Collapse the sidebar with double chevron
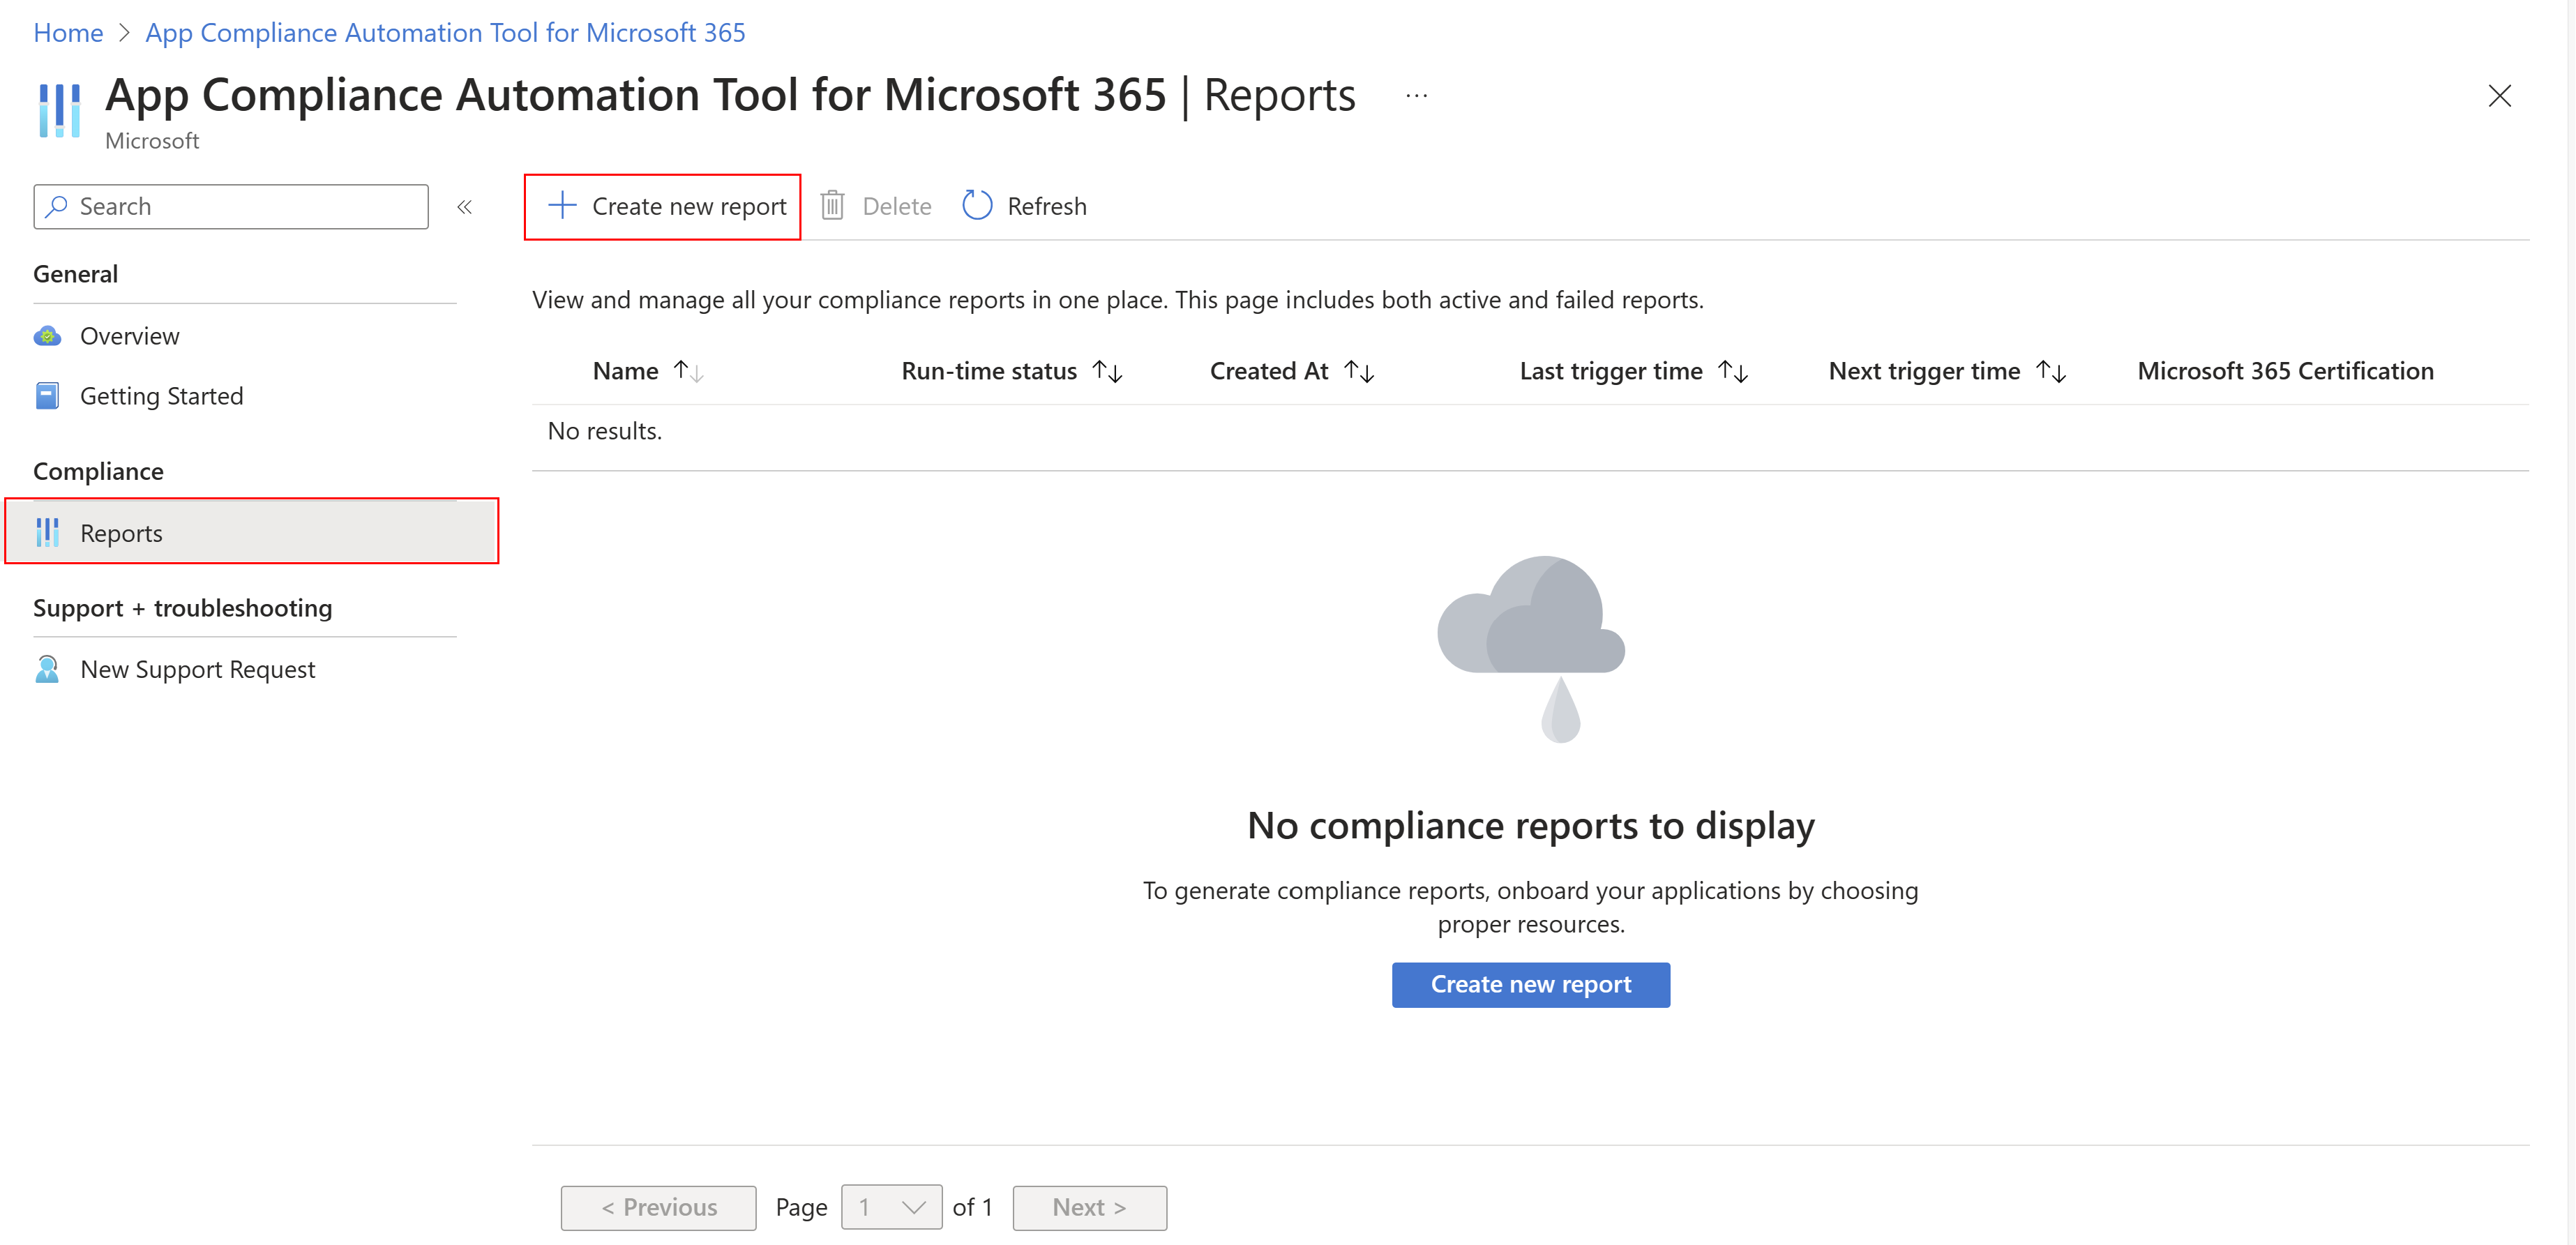The height and width of the screenshot is (1245, 2576). [x=464, y=207]
